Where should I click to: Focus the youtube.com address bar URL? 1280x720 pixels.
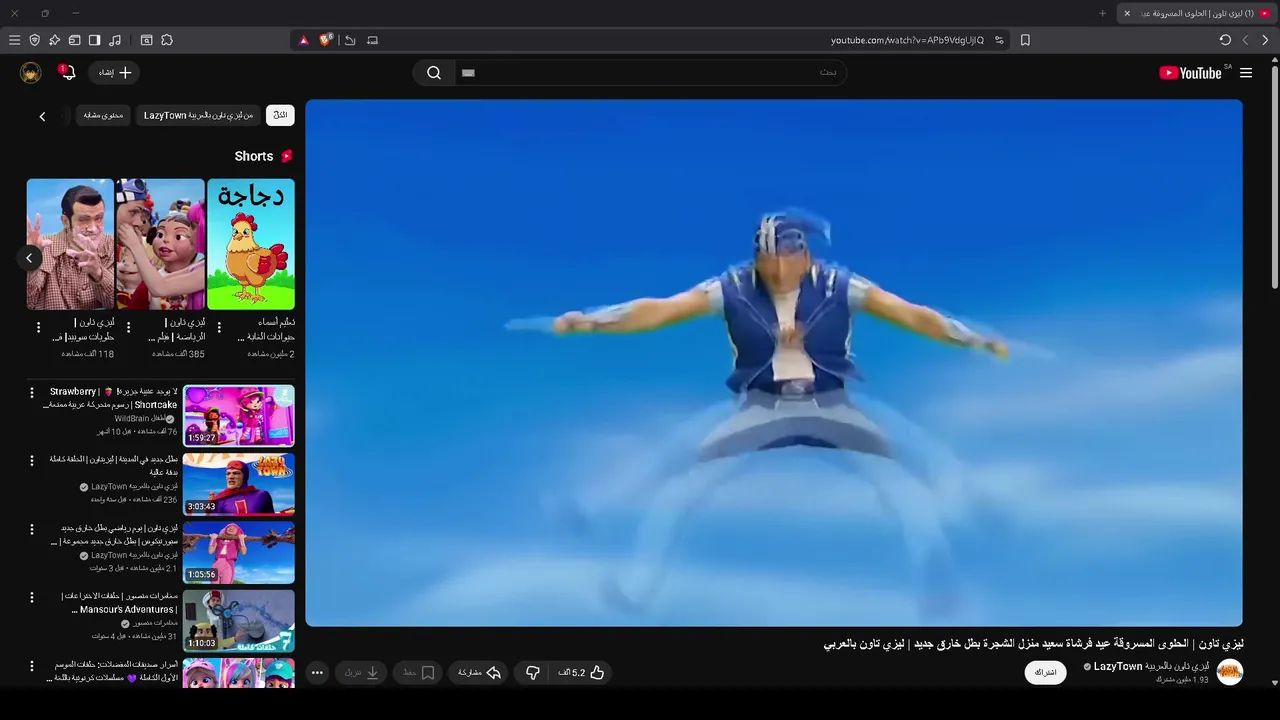[x=907, y=40]
